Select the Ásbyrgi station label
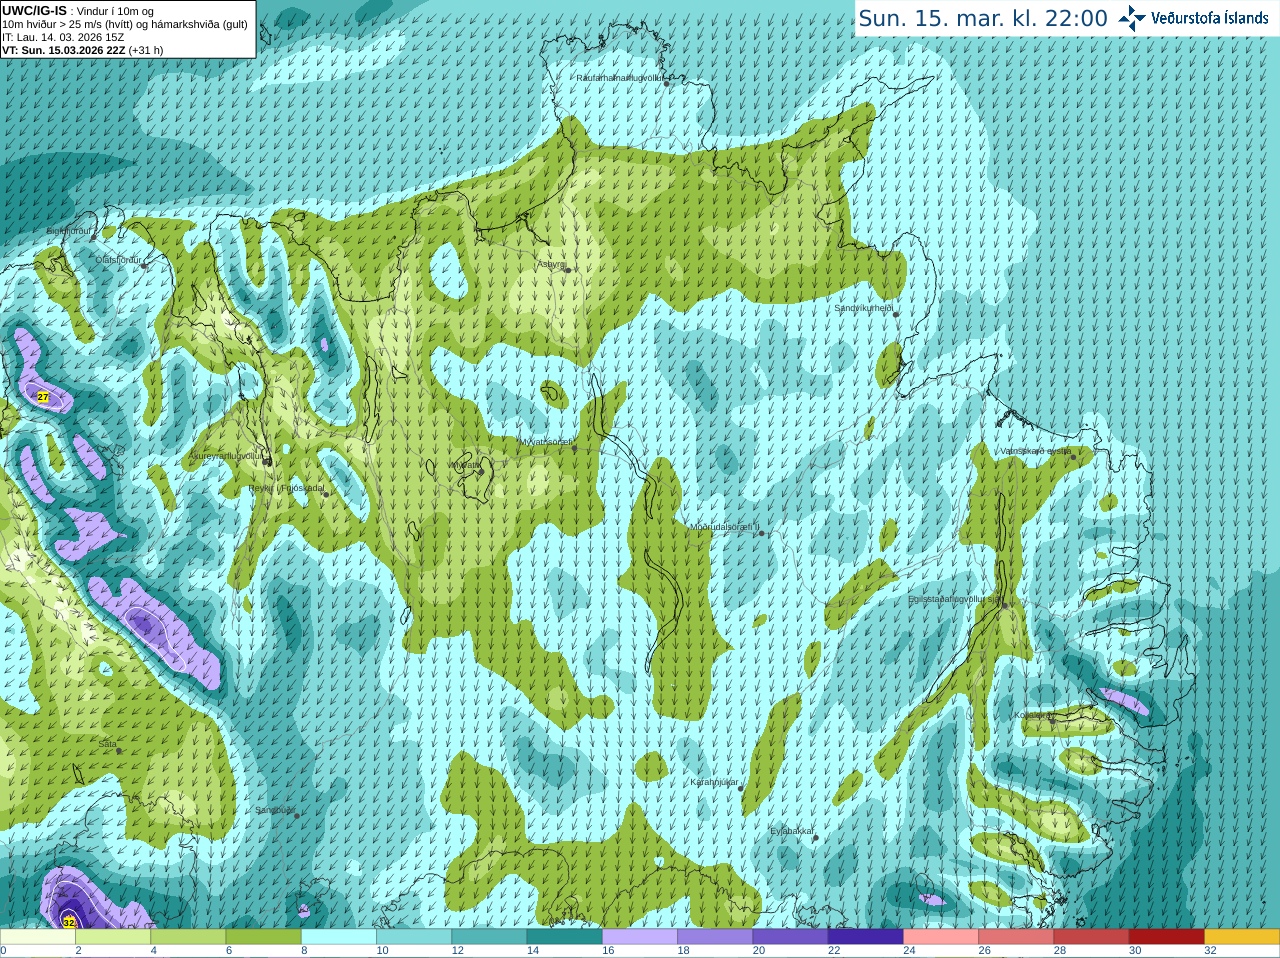Image resolution: width=1280 pixels, height=958 pixels. pos(550,264)
